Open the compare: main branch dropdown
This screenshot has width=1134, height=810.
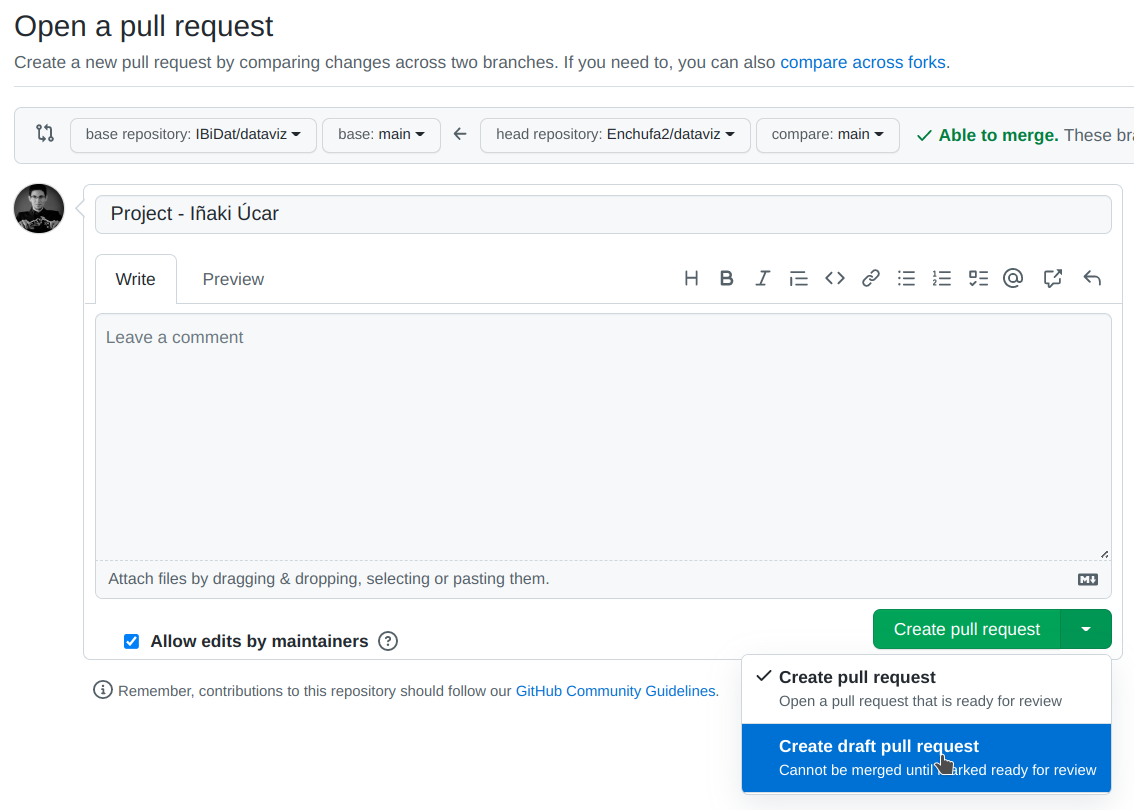pos(828,134)
